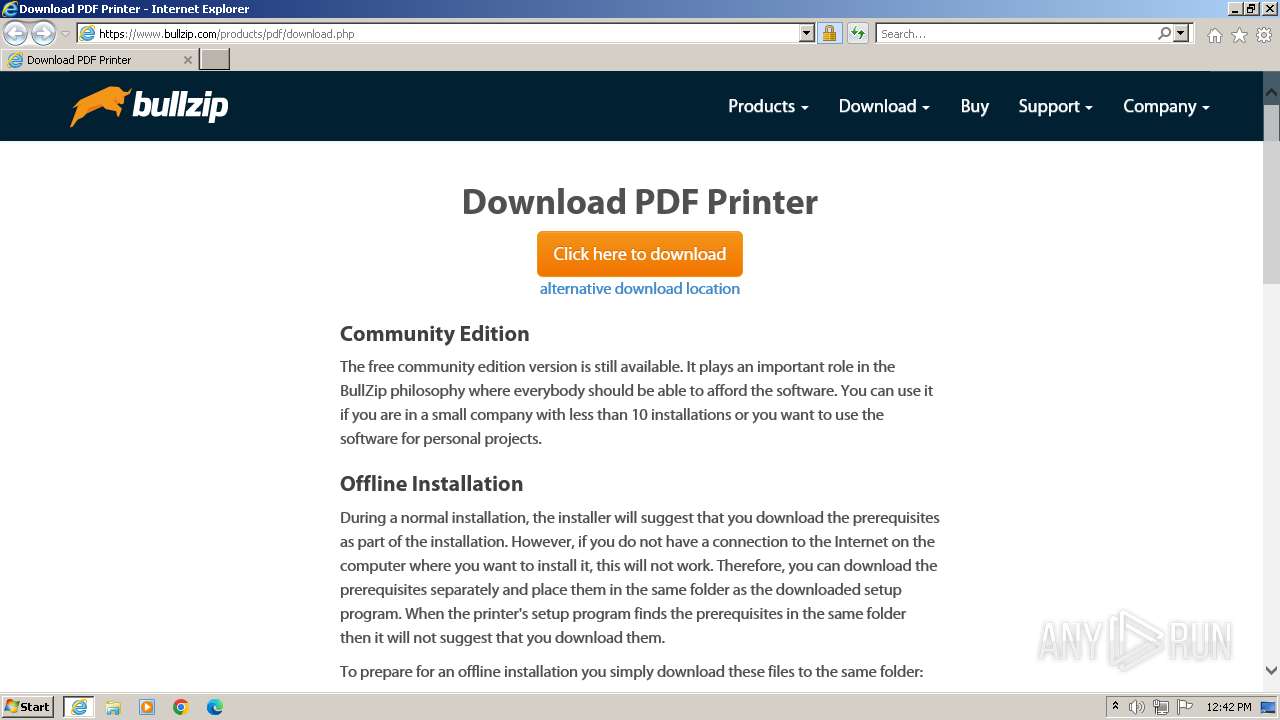The height and width of the screenshot is (720, 1280).
Task: Go back with the browser Back arrow
Action: tap(15, 34)
